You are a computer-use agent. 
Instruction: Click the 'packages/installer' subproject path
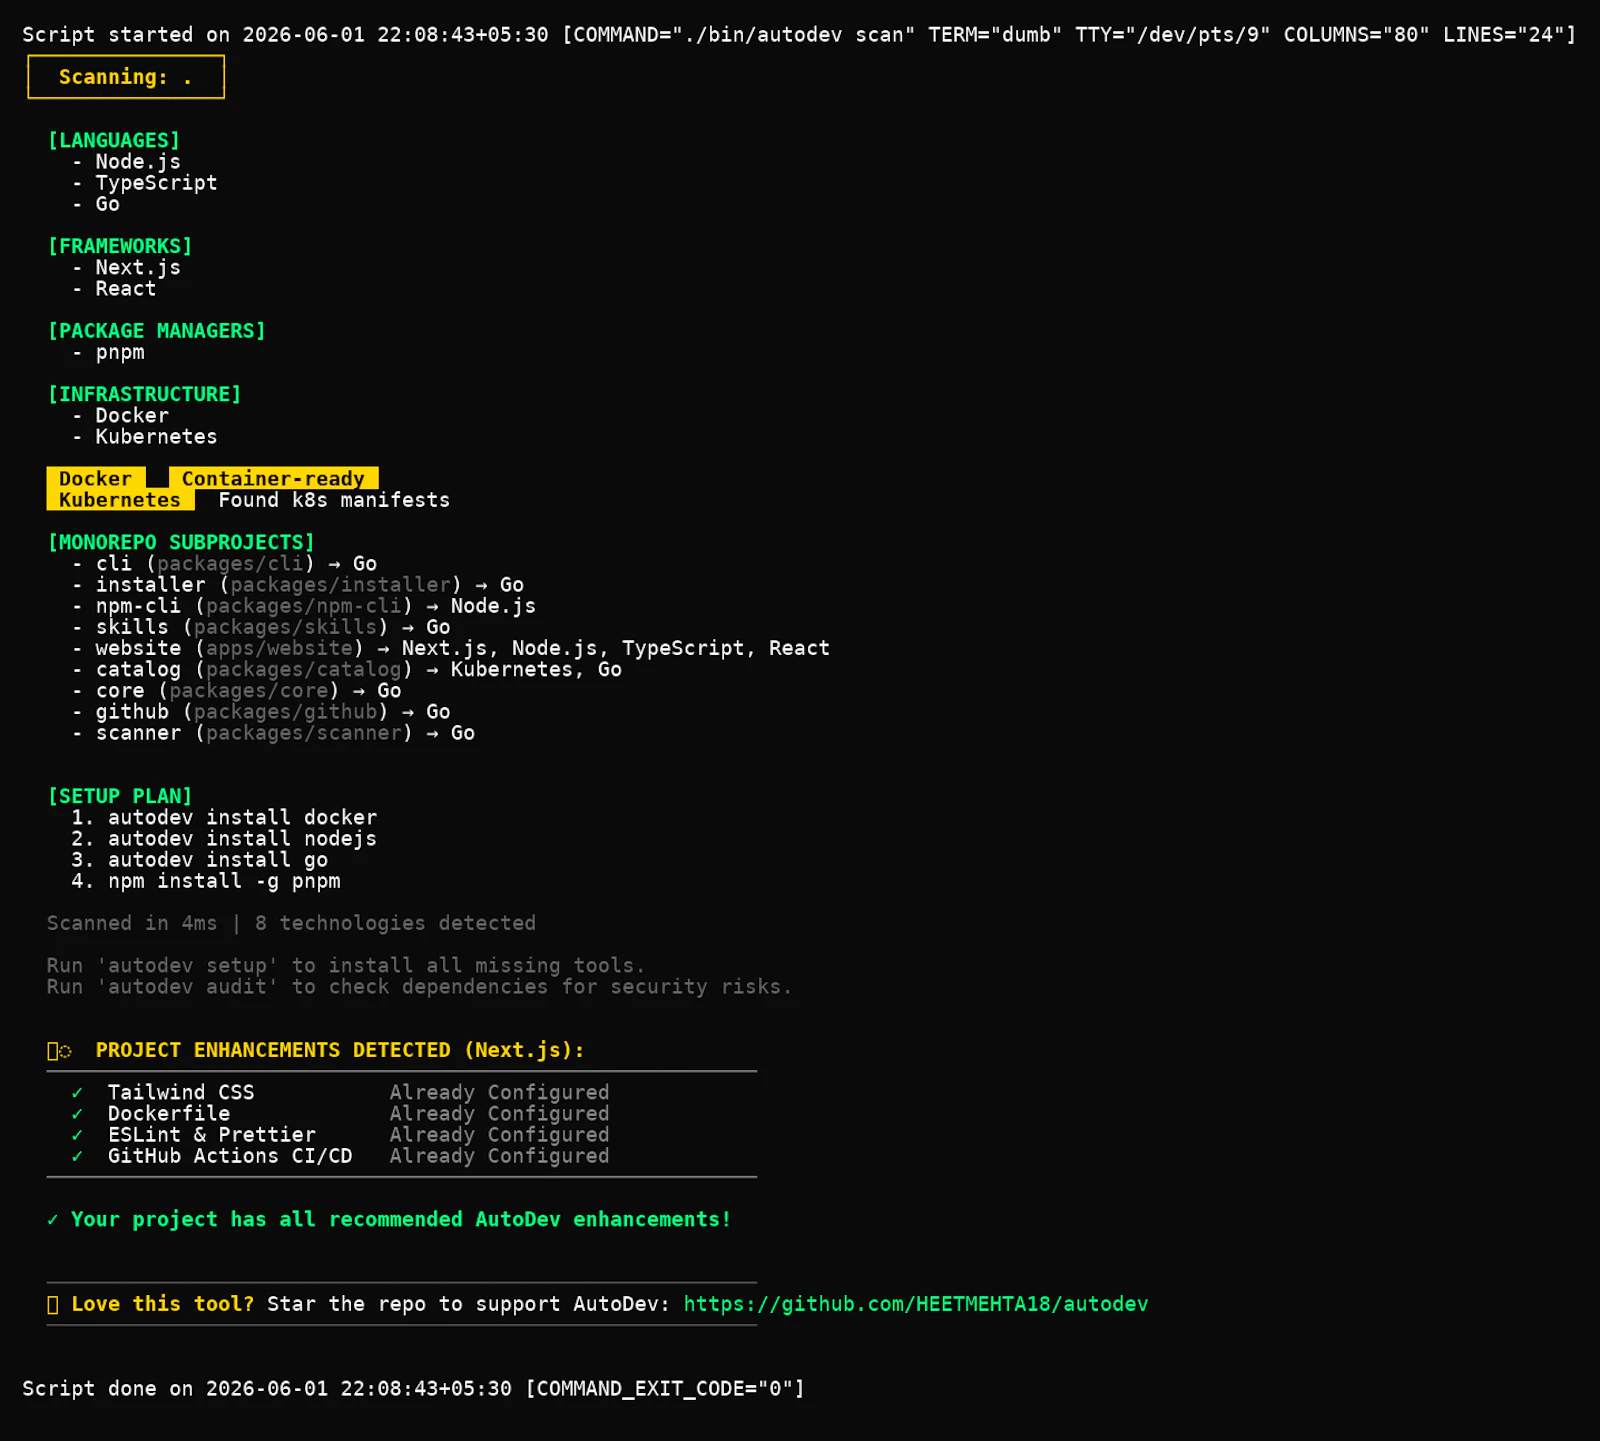(341, 585)
